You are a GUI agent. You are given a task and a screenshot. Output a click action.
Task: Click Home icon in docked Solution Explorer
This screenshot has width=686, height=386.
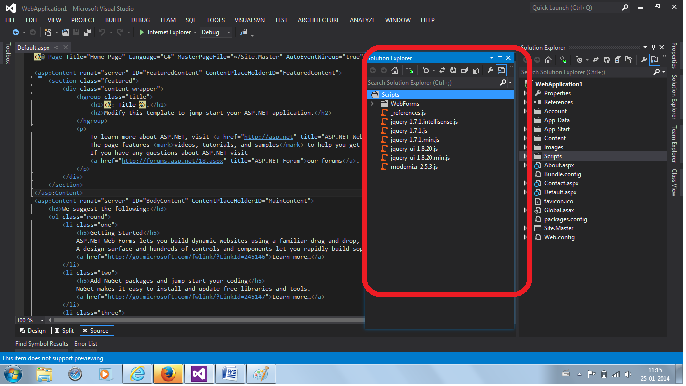[548, 60]
